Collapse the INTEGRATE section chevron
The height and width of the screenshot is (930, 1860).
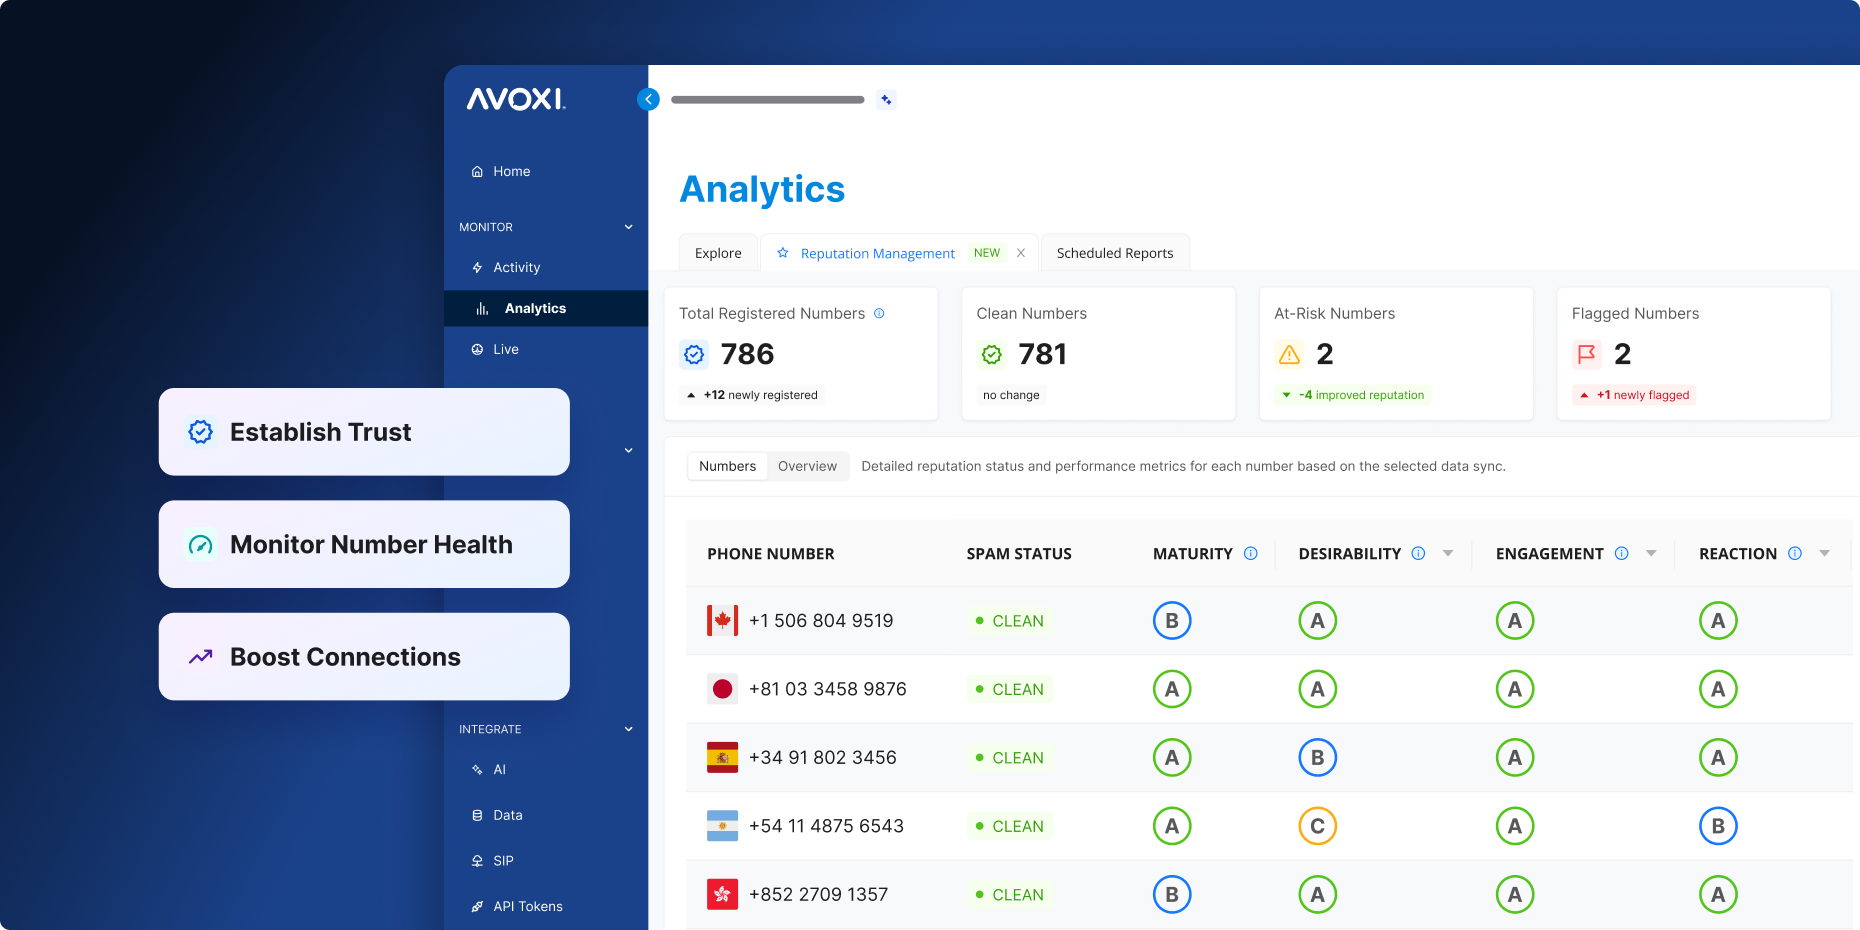(628, 729)
